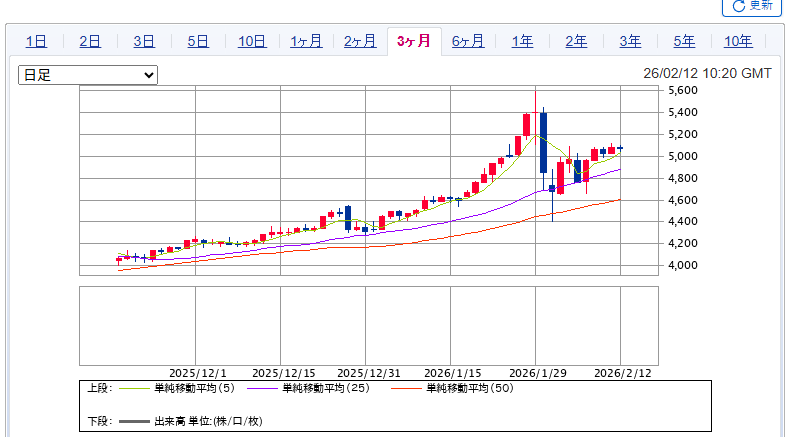
Task: Select the 10年 long-term tab
Action: tap(738, 41)
